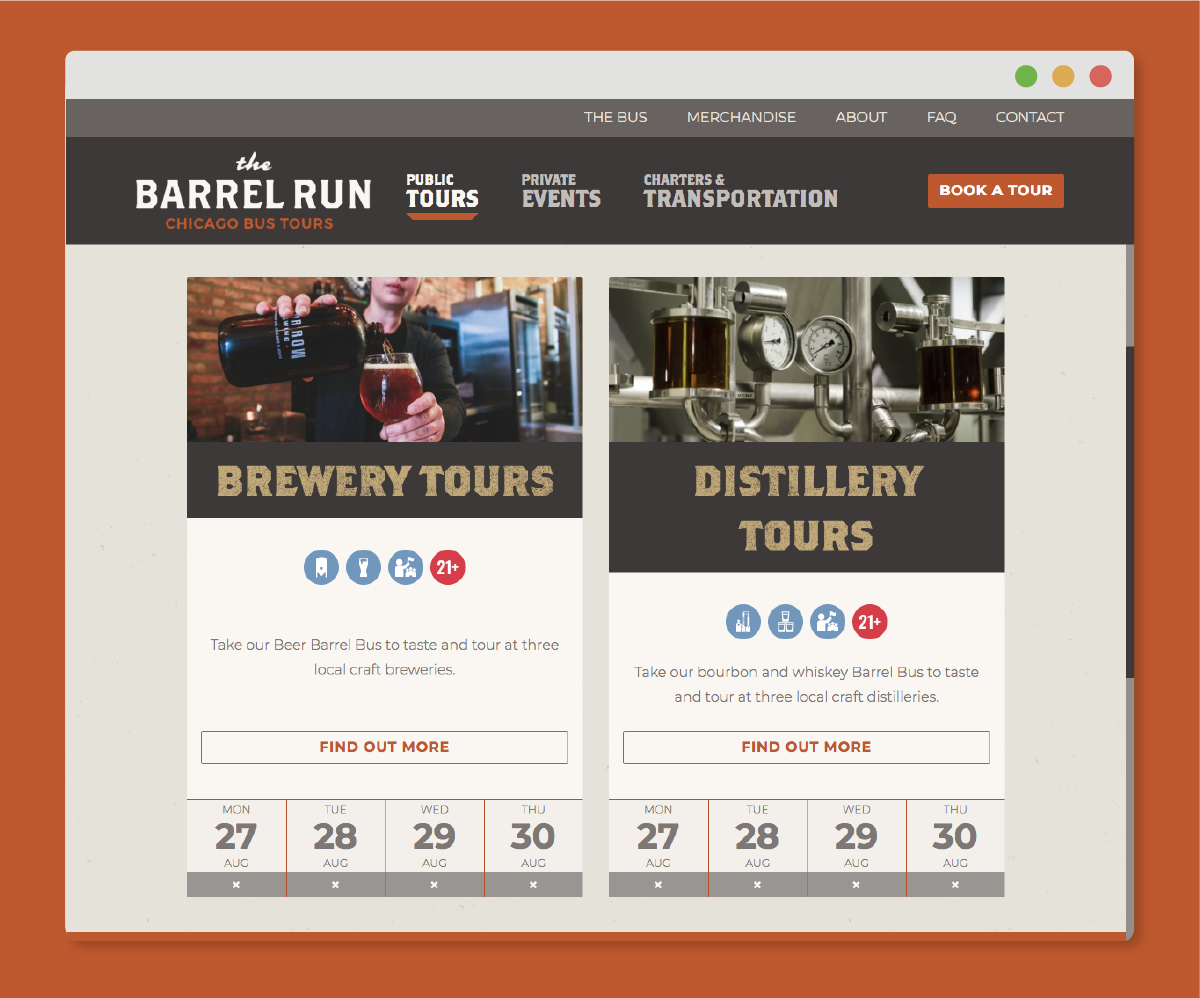Screen dimensions: 1200x998
Task: Click the brewery tank icon under Brewery Tours
Action: tap(321, 567)
